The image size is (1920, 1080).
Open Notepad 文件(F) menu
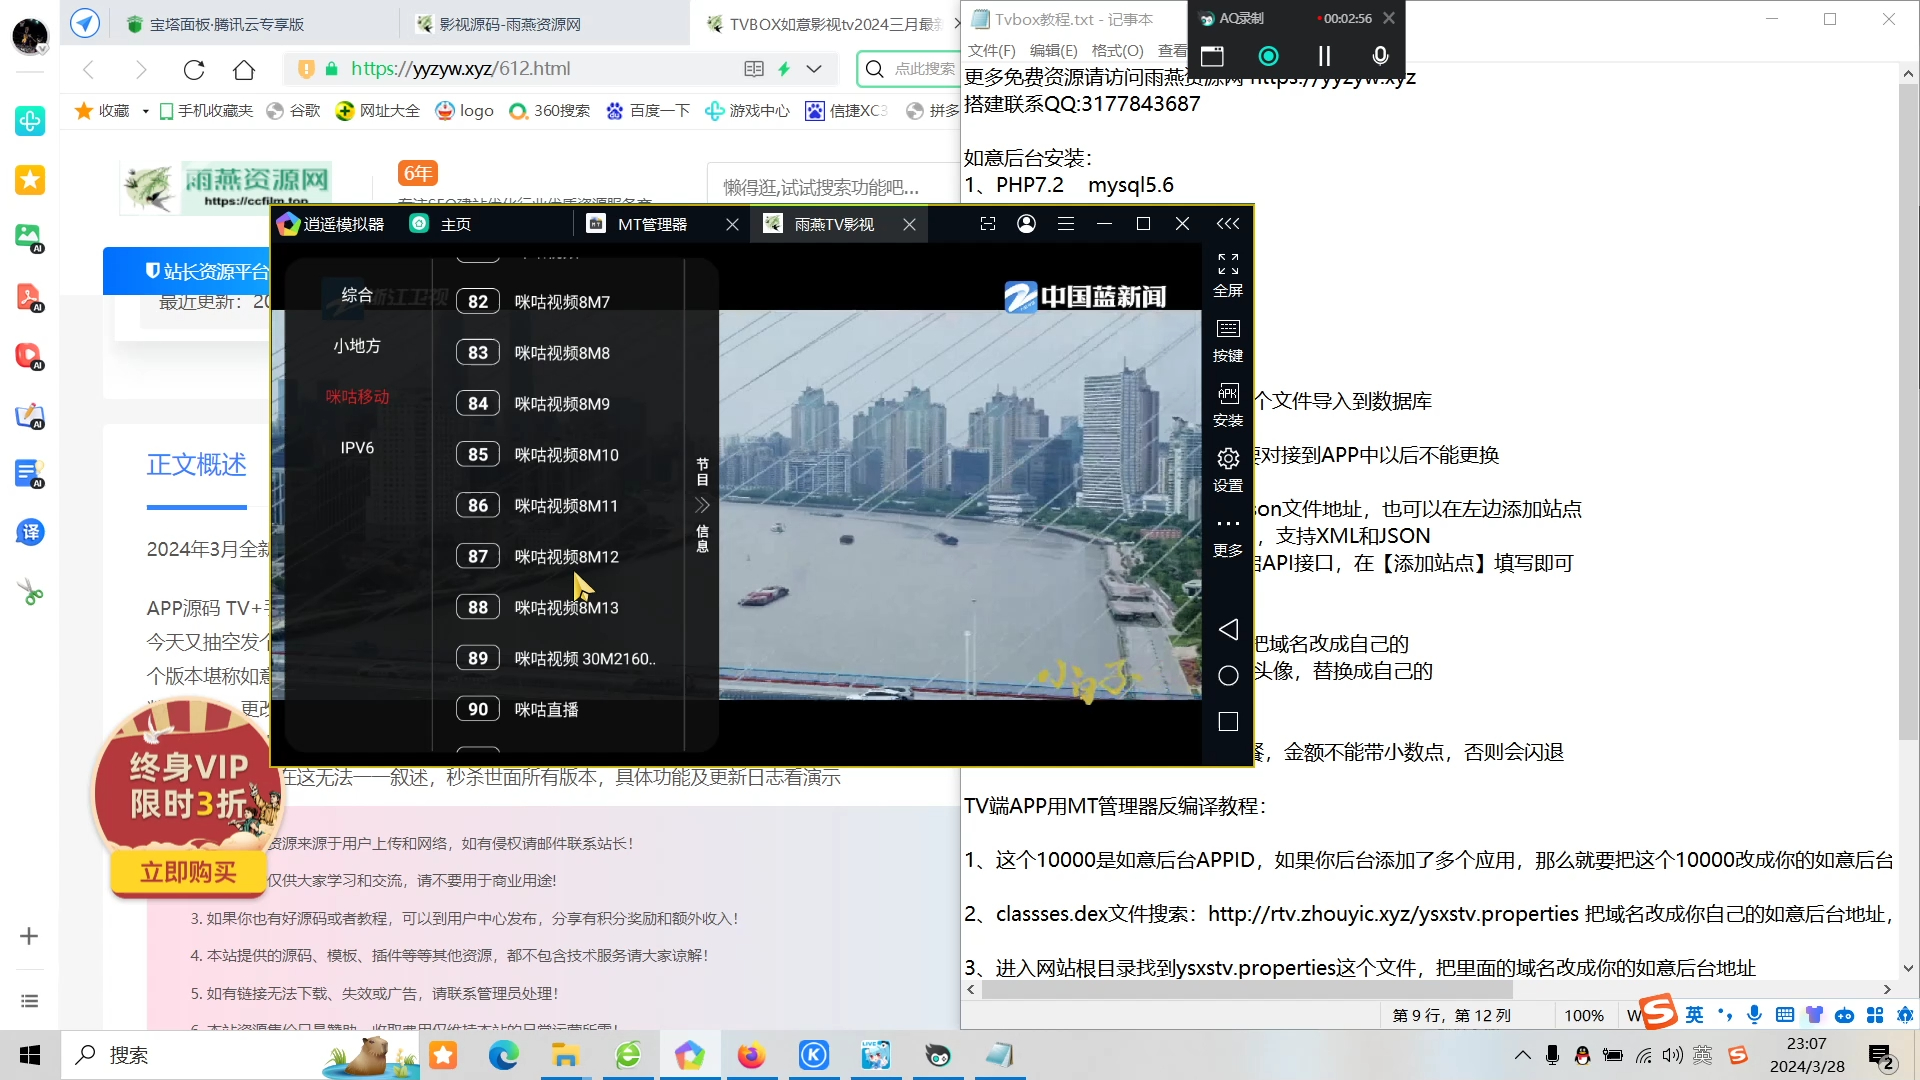[x=991, y=51]
